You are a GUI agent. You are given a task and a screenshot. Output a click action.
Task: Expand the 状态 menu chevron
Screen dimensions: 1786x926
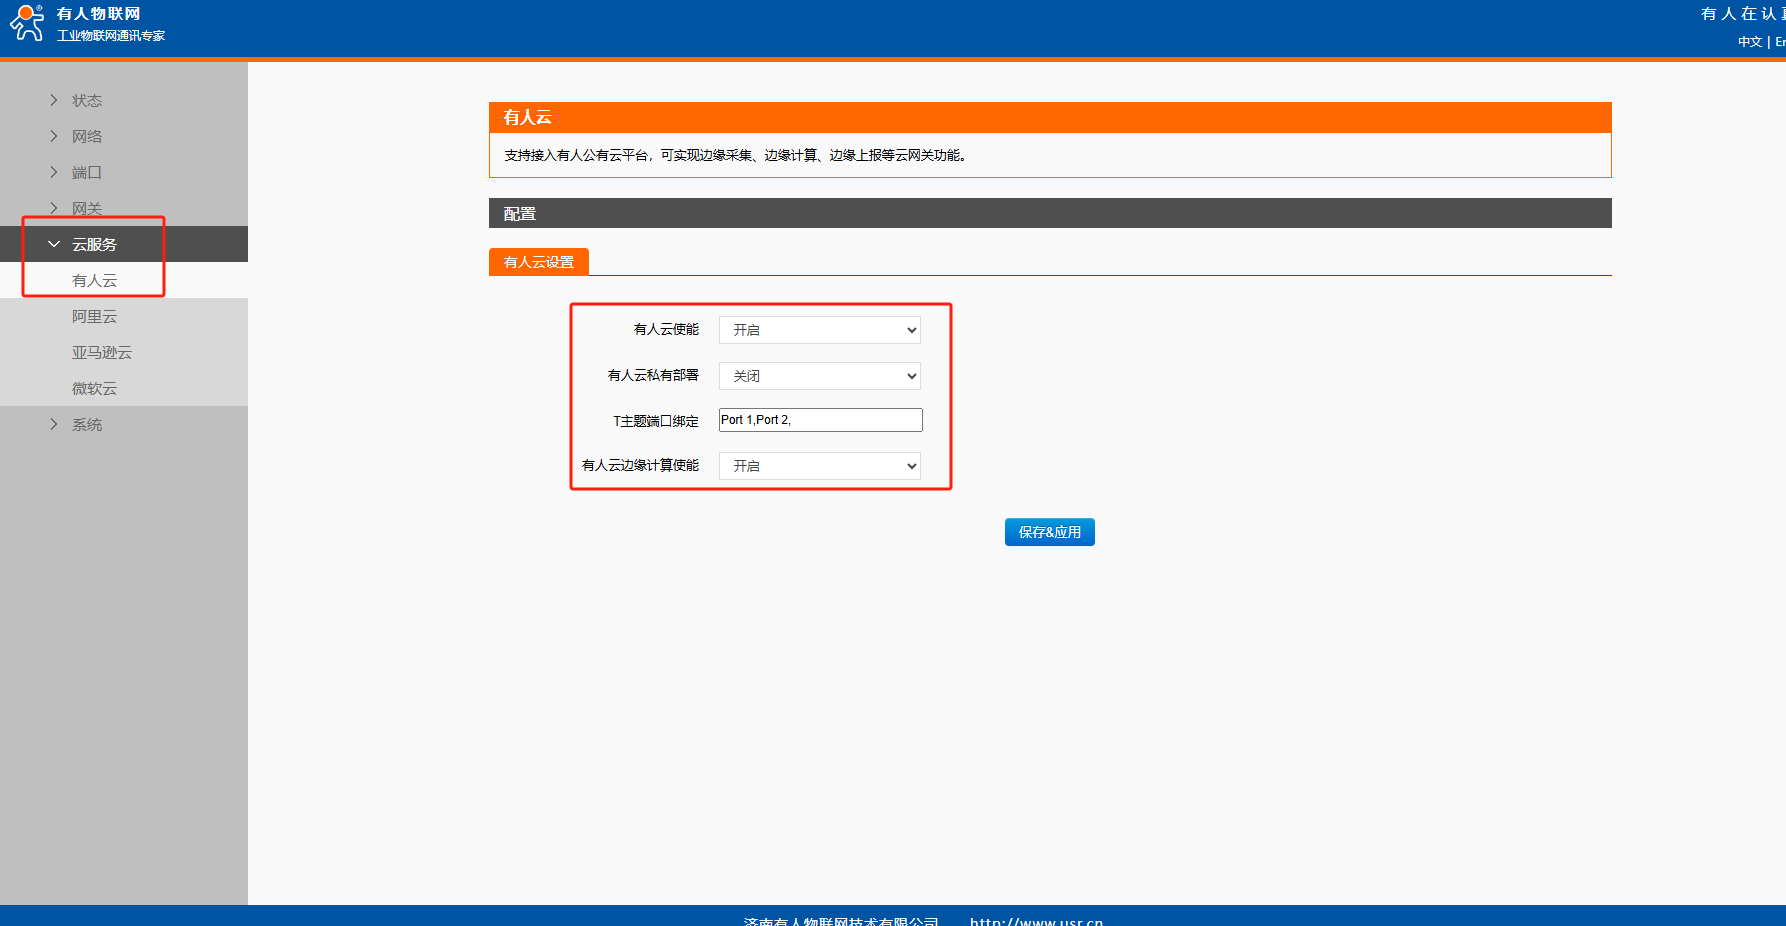54,100
